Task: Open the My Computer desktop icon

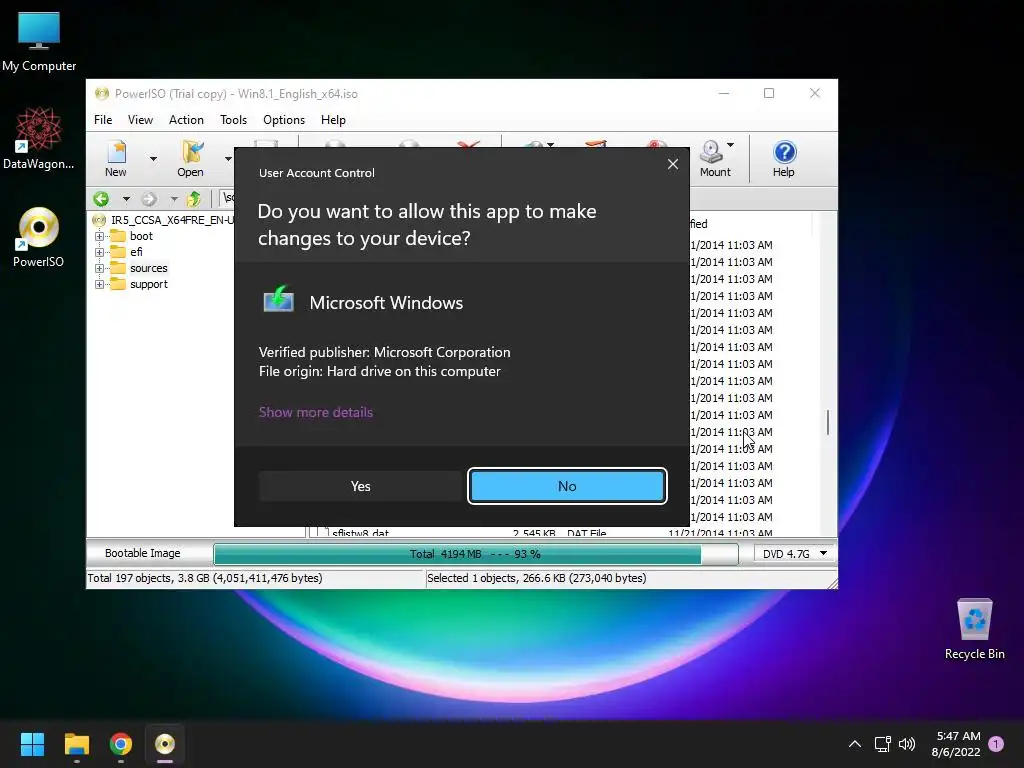Action: (39, 42)
